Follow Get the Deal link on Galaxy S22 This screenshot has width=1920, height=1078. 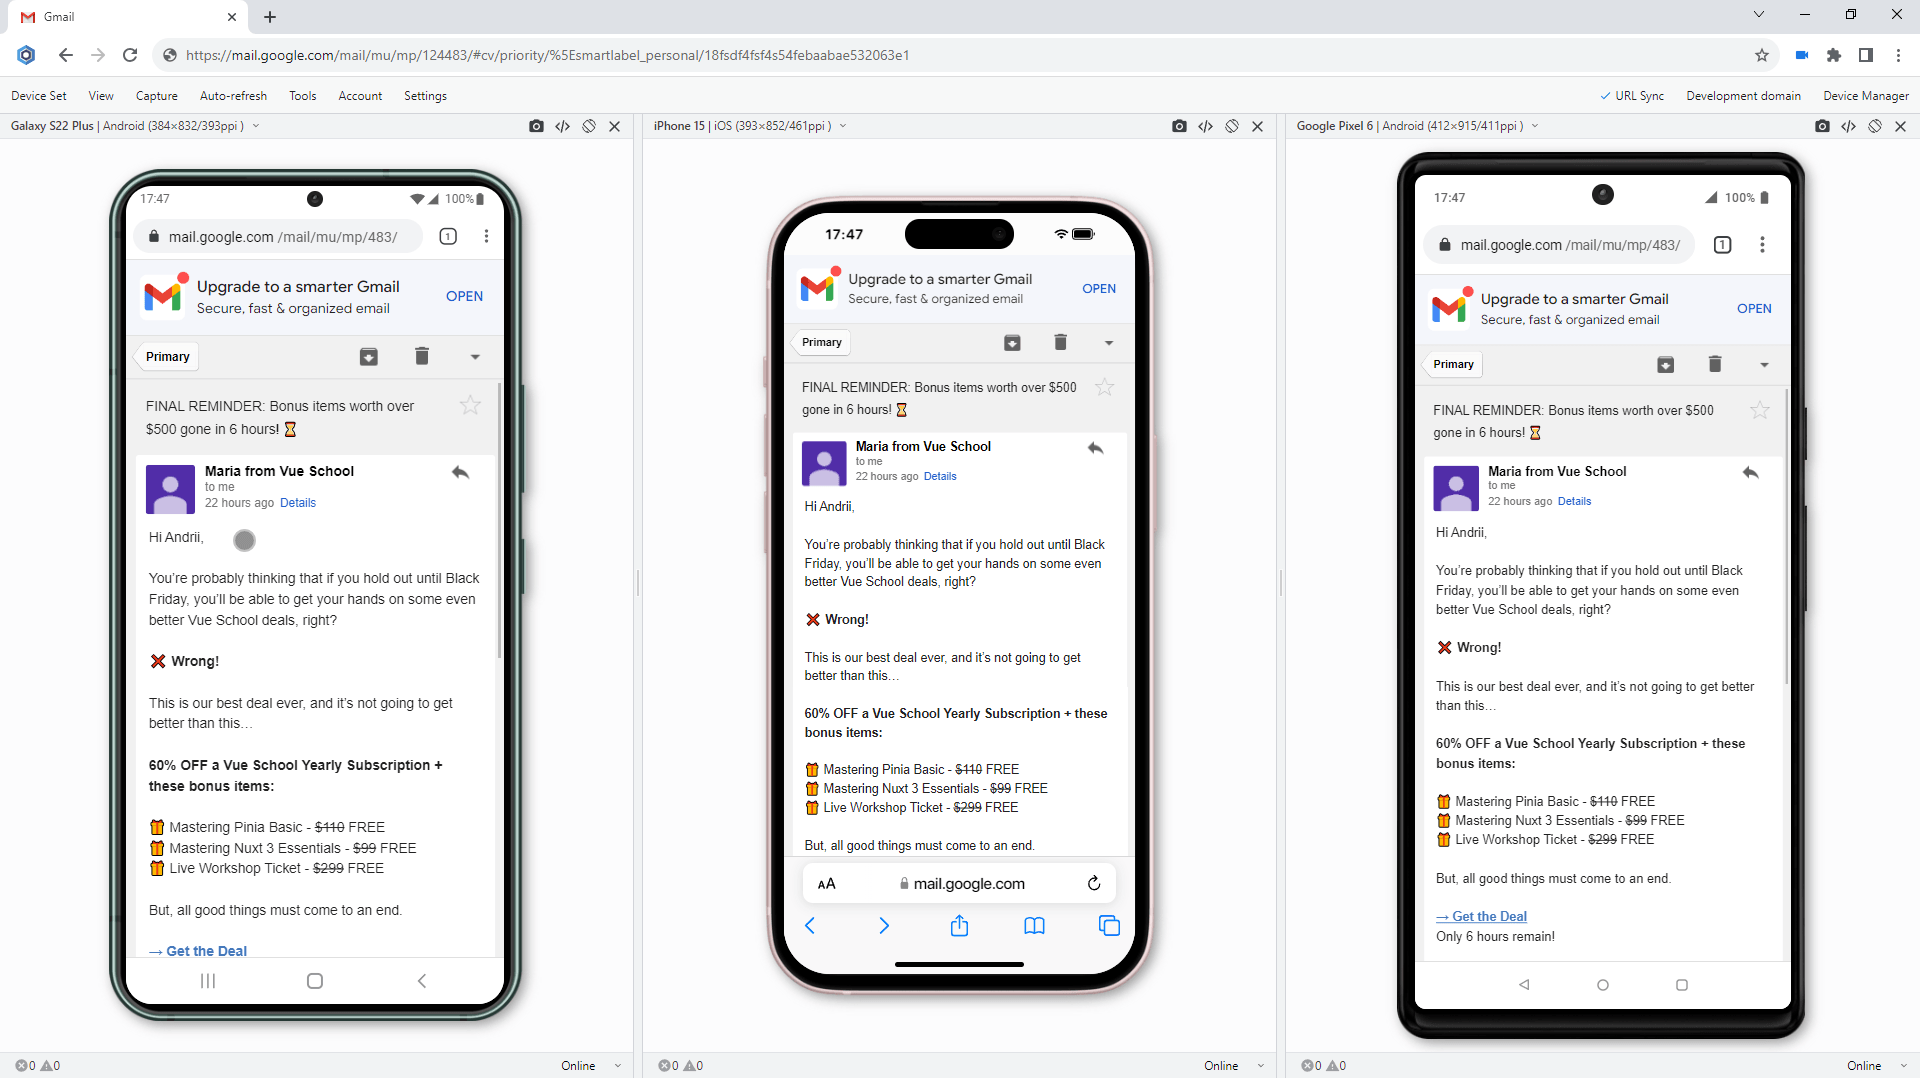(197, 951)
